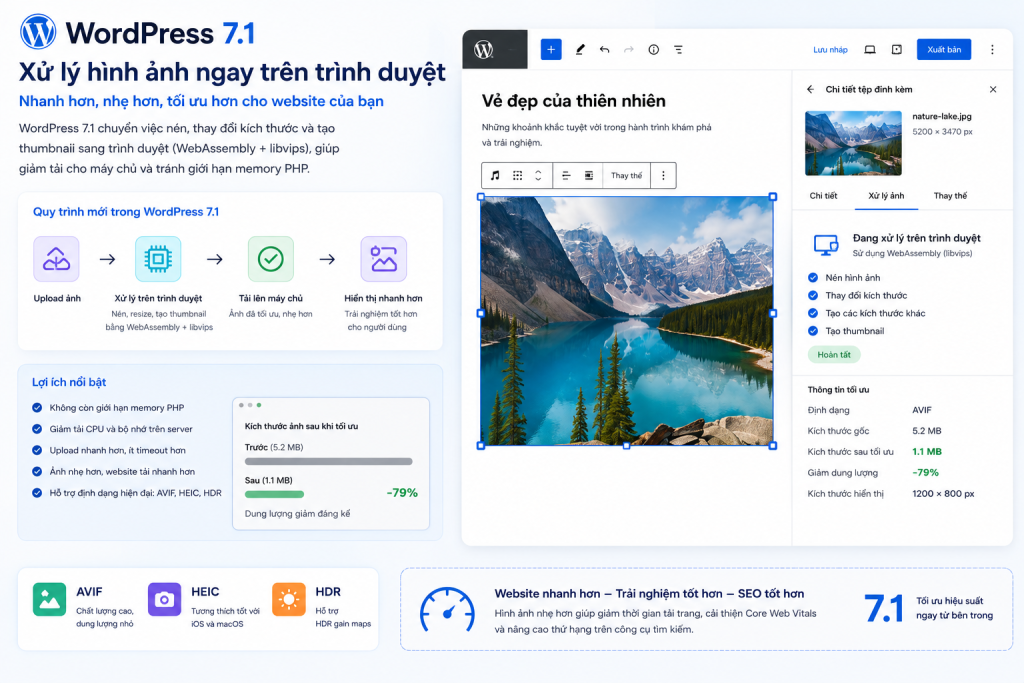Click the green Sau (1.1 MB) size bar

pos(274,494)
